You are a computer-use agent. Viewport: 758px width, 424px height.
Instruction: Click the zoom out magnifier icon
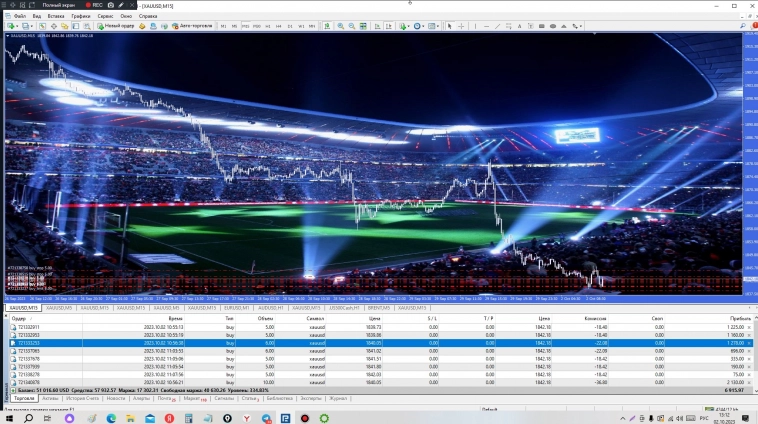(x=352, y=26)
